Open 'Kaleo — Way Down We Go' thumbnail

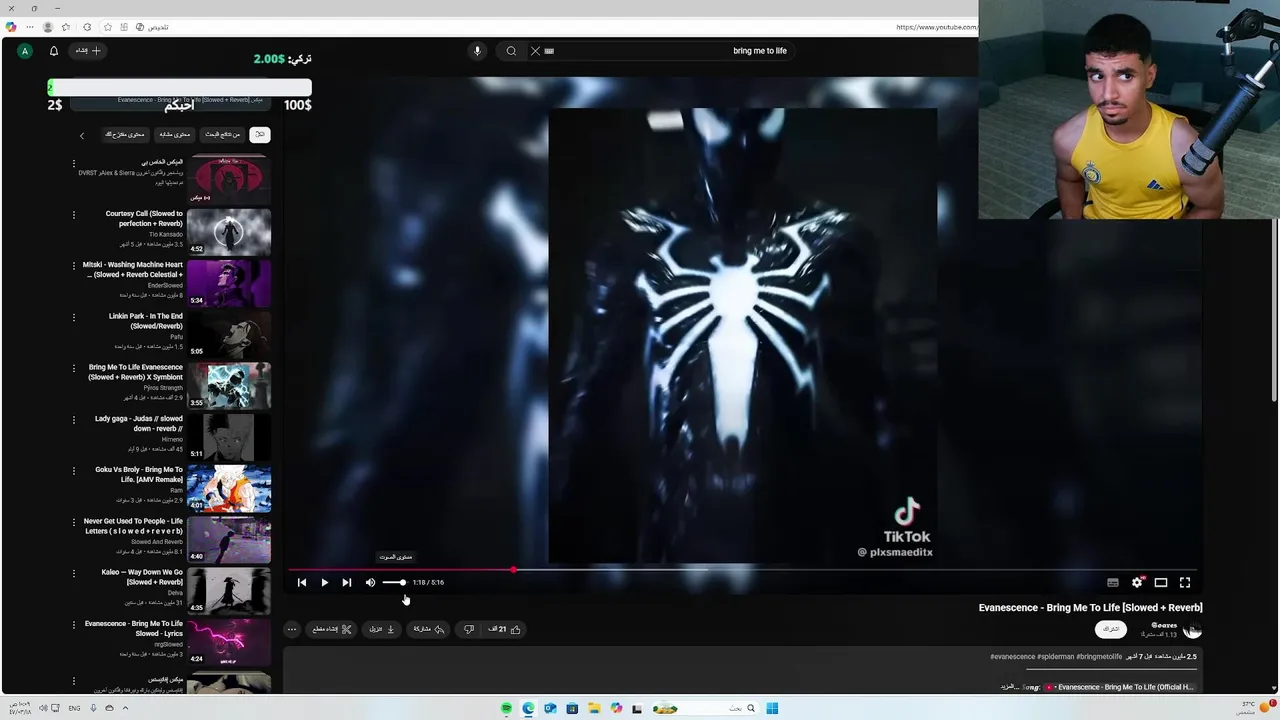point(229,590)
